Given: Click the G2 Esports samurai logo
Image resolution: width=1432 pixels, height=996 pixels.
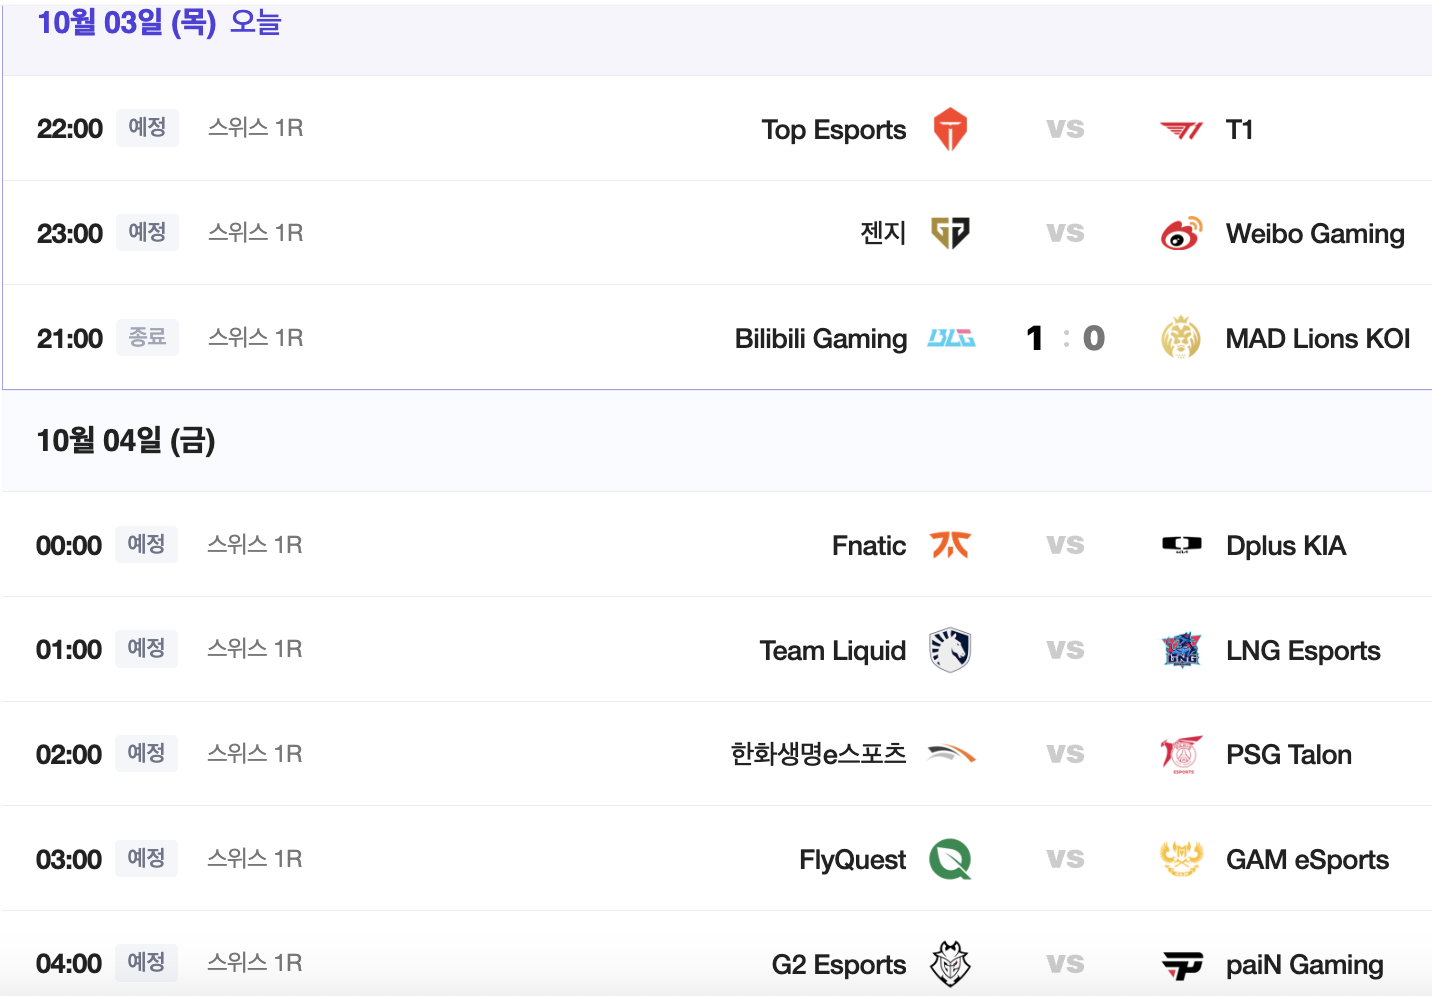Looking at the screenshot, I should [947, 964].
